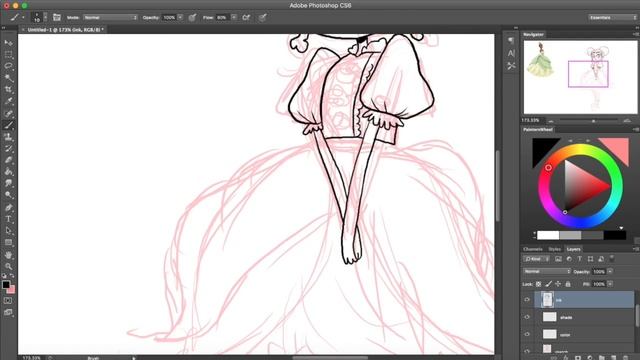Open the brush panel toggle in options bar
Image resolution: width=640 pixels, height=360 pixels.
[x=57, y=18]
